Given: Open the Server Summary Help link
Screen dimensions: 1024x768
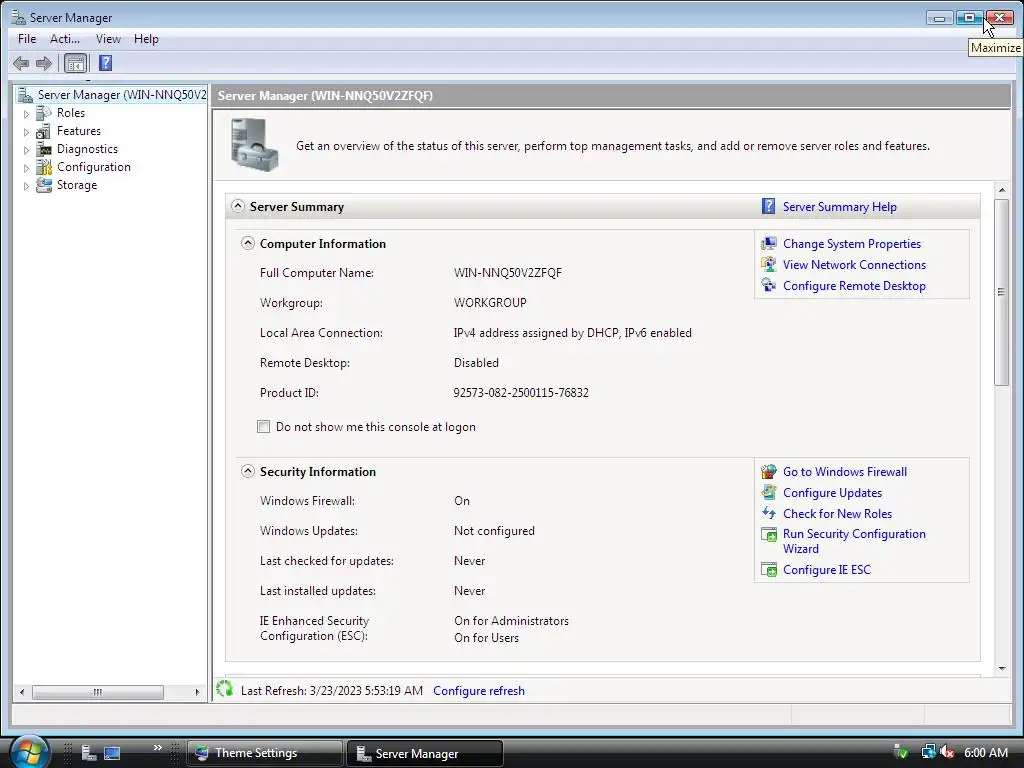Looking at the screenshot, I should (x=839, y=207).
